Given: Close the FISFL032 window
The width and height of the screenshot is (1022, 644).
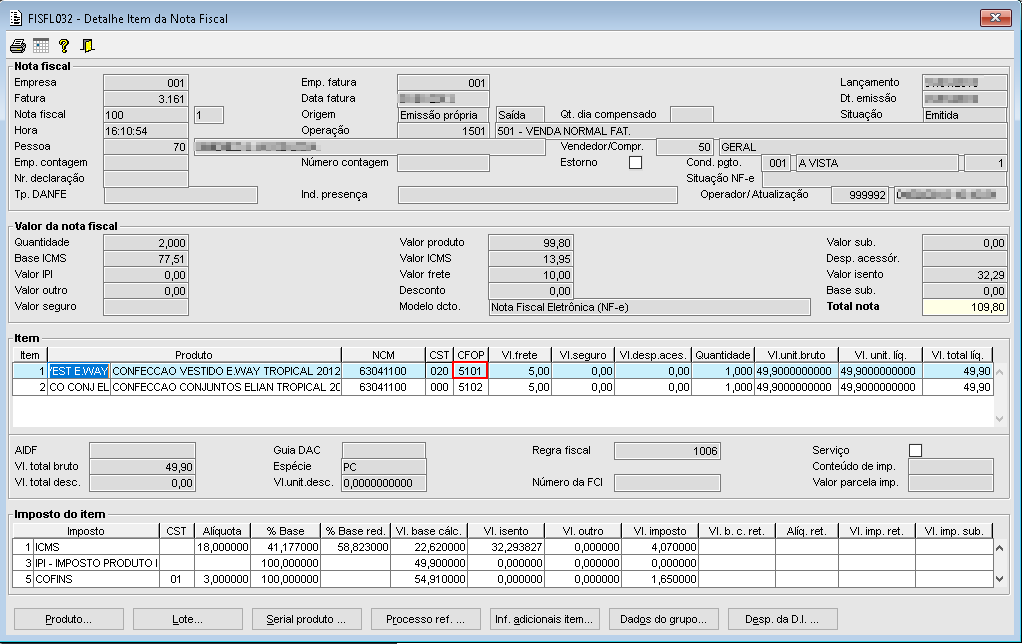Looking at the screenshot, I should click(995, 18).
